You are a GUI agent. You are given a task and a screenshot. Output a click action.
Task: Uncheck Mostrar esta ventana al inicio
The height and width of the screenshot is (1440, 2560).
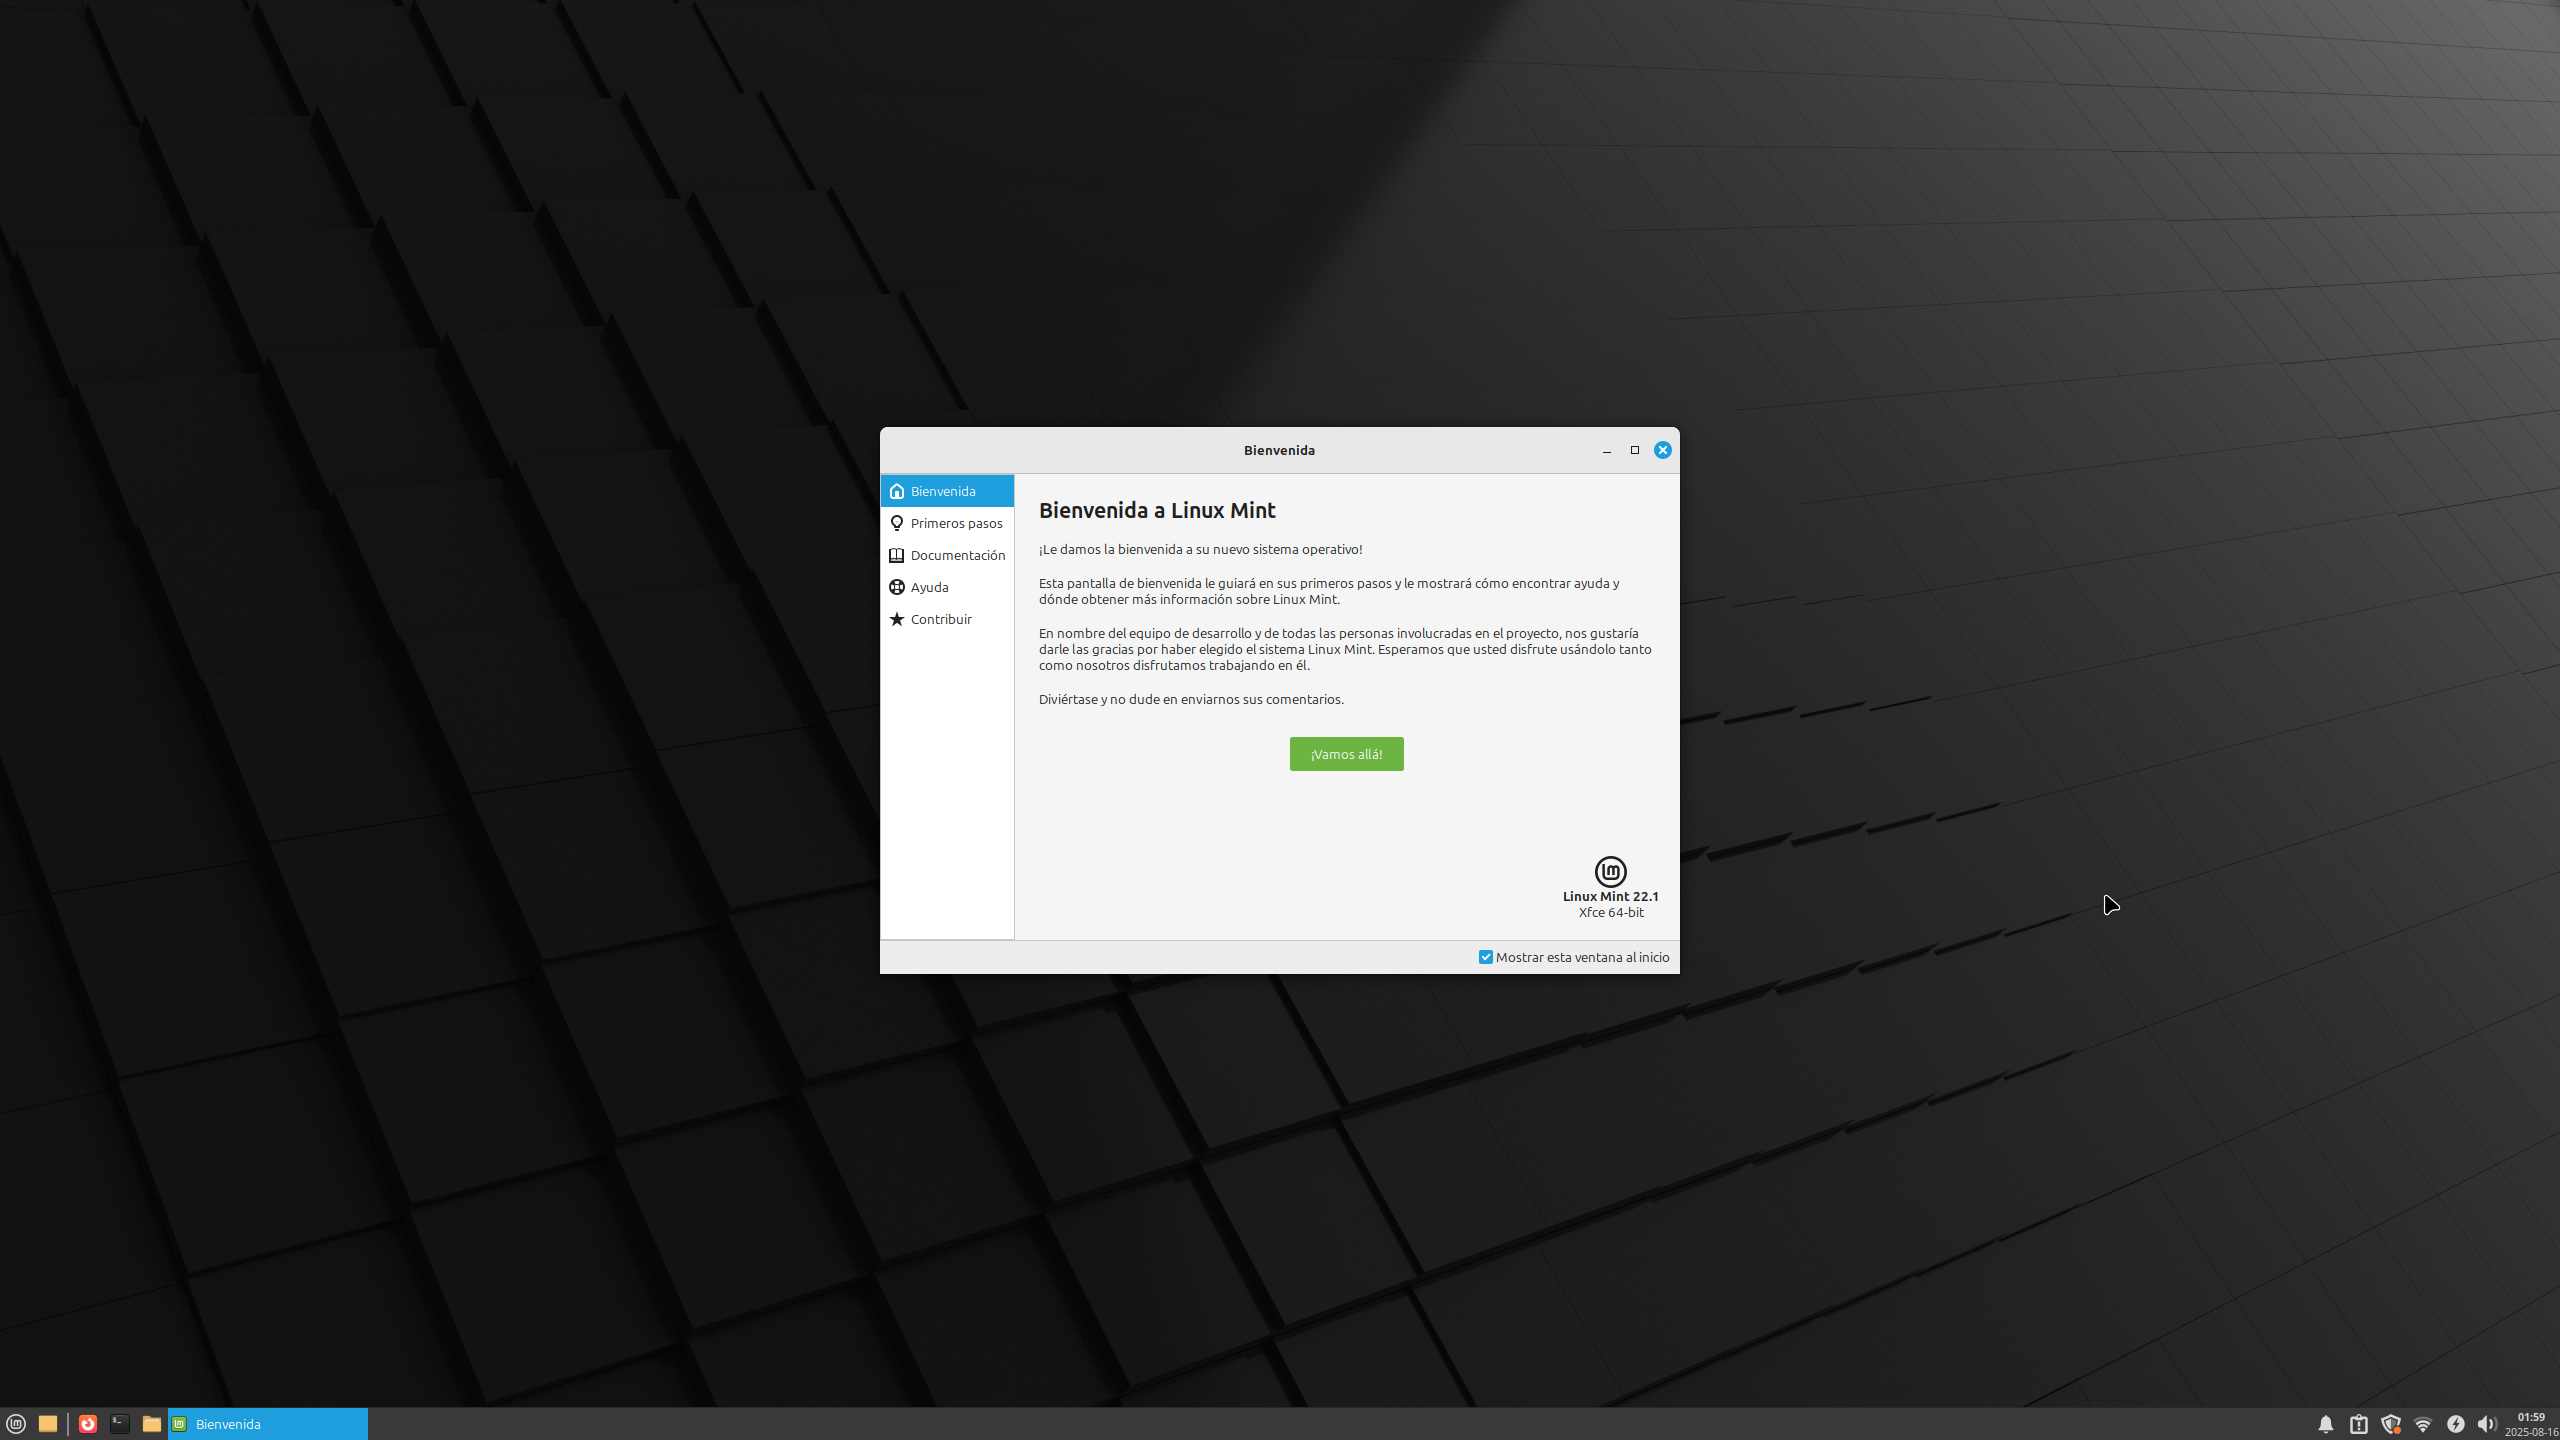(x=1486, y=957)
